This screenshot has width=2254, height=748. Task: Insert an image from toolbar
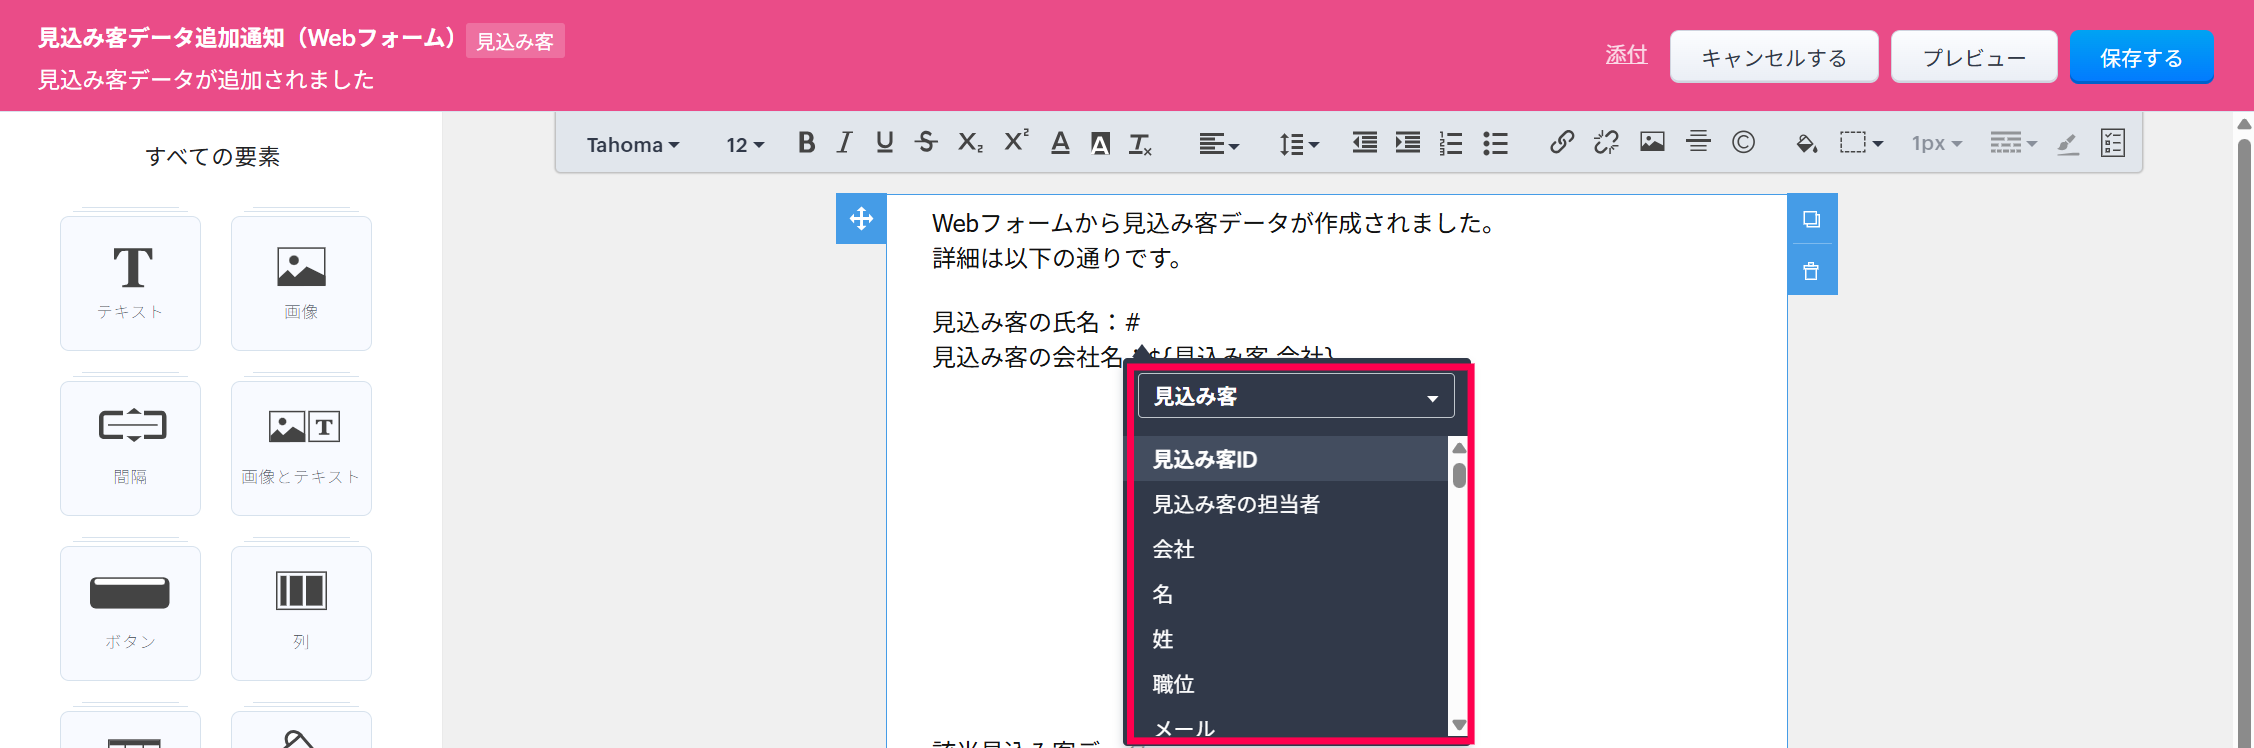1652,143
